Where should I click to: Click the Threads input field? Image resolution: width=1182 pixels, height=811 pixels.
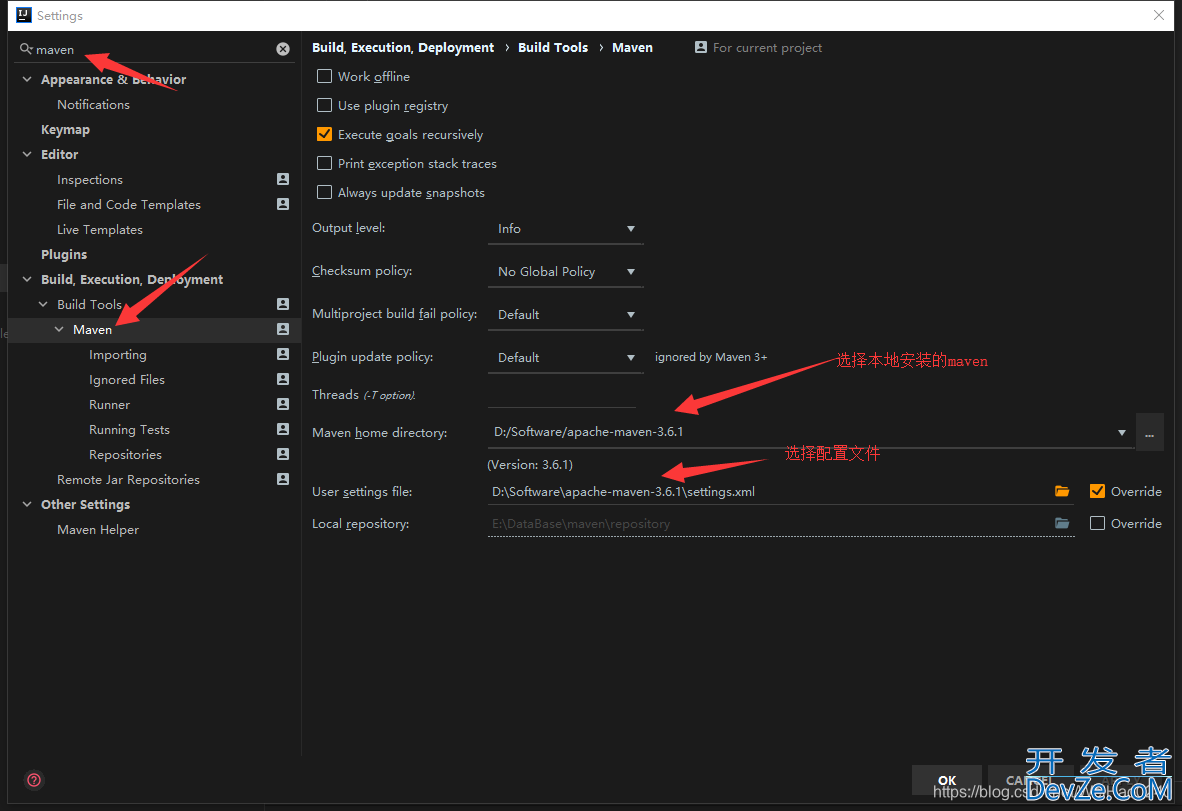click(x=562, y=394)
